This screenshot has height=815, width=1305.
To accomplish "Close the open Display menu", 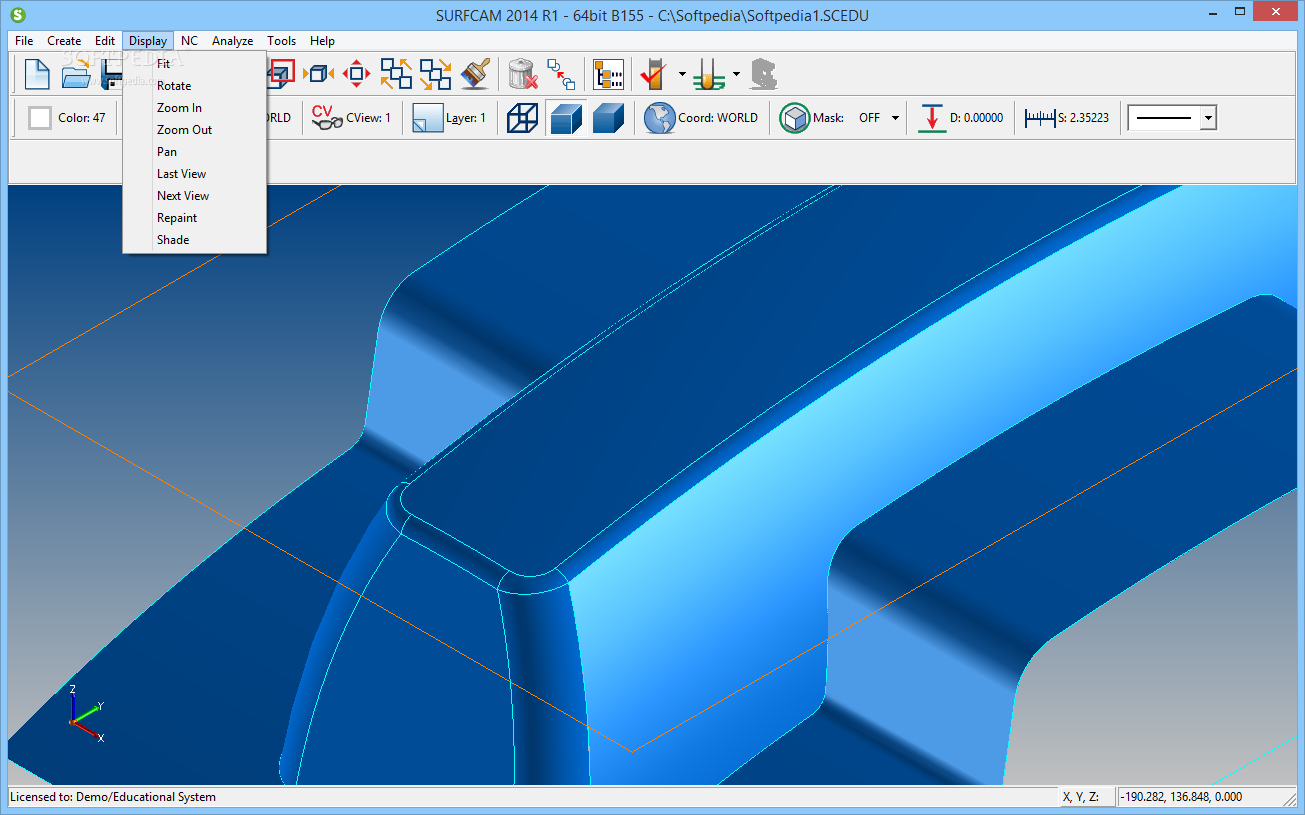I will pos(148,41).
